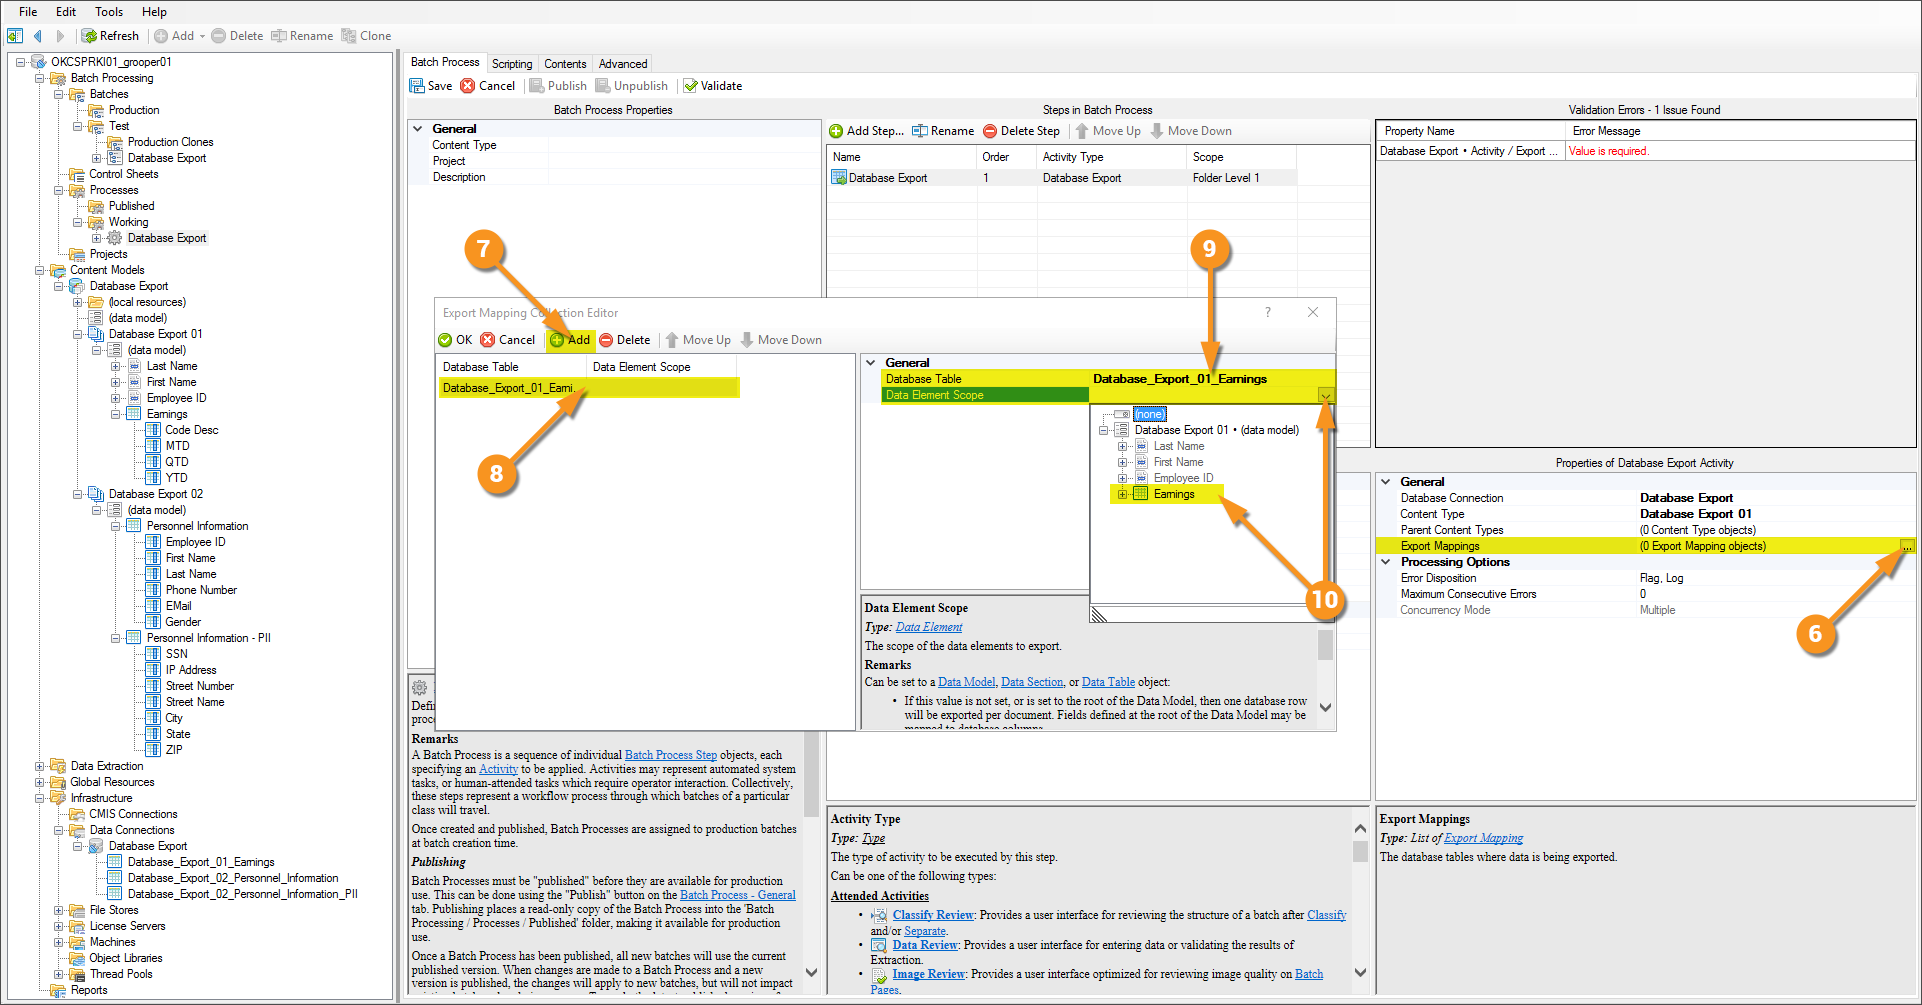Click the Add Step plus icon
The height and width of the screenshot is (1005, 1922).
836,131
